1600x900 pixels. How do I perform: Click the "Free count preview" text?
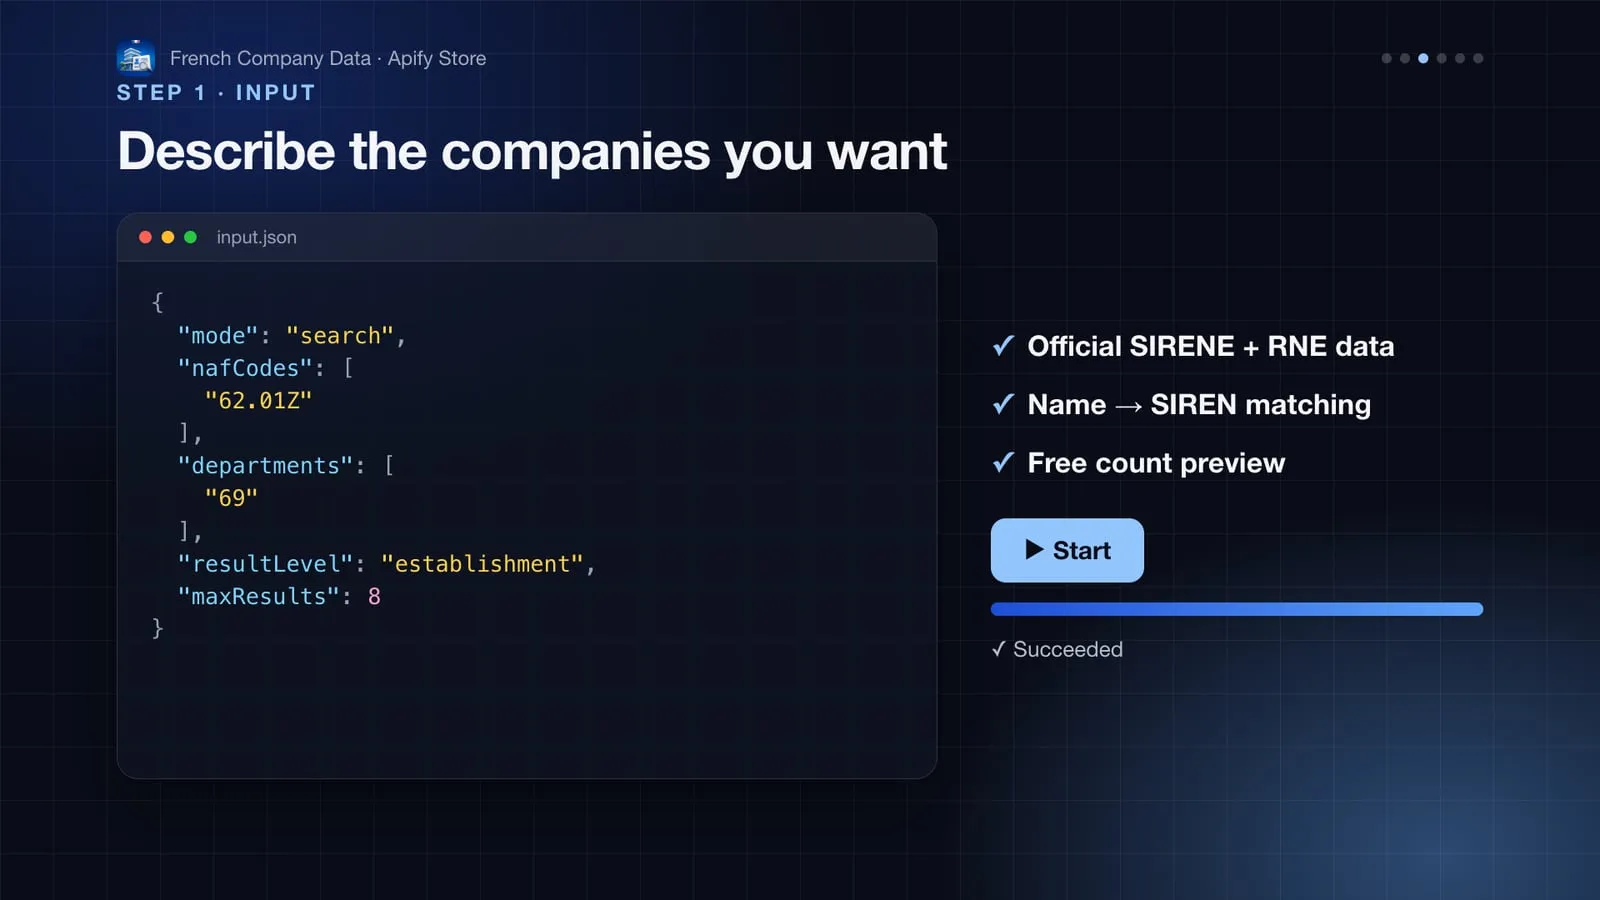pyautogui.click(x=1156, y=463)
